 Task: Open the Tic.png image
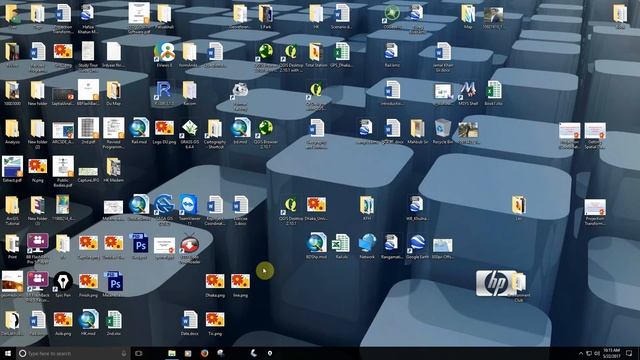pyautogui.click(x=215, y=321)
